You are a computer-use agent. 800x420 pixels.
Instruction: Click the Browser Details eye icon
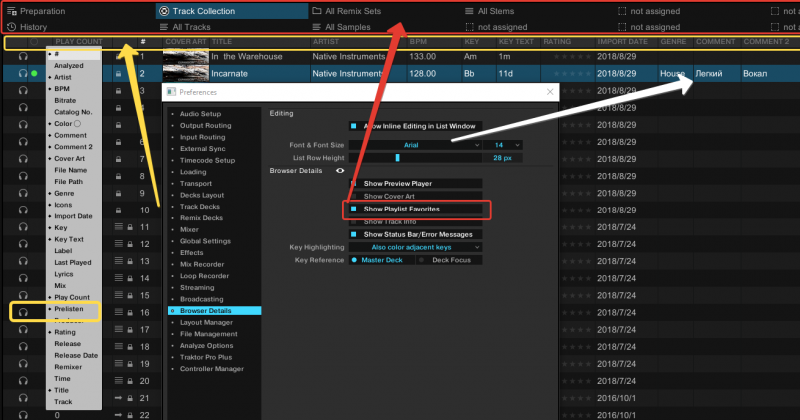point(340,170)
